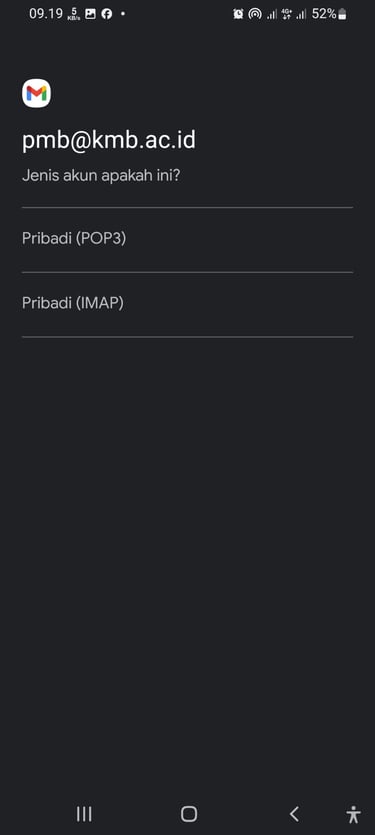Go to home screen via Home button
The width and height of the screenshot is (375, 835).
click(x=189, y=814)
